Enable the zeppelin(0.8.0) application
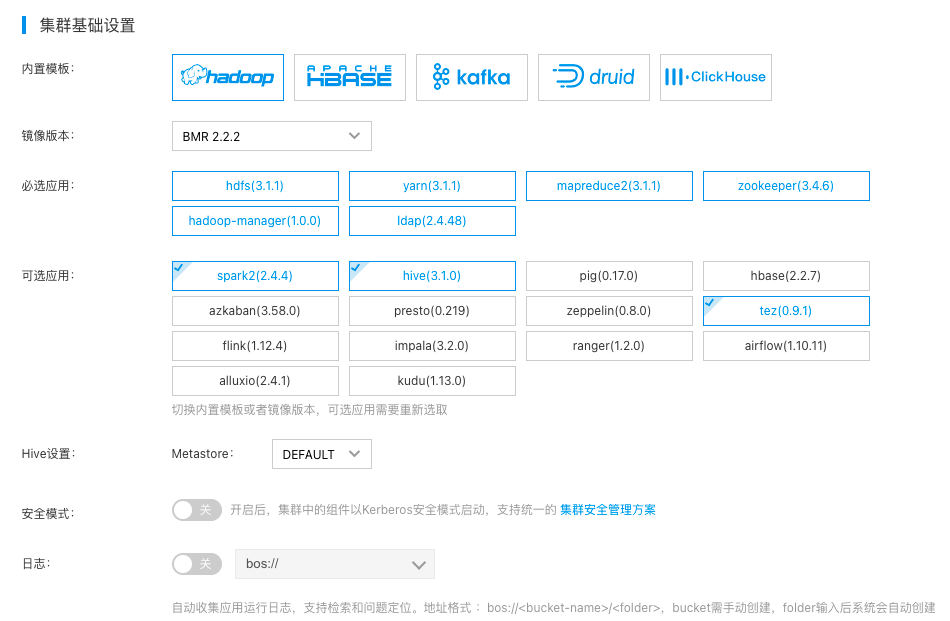950x621 pixels. pyautogui.click(x=609, y=311)
